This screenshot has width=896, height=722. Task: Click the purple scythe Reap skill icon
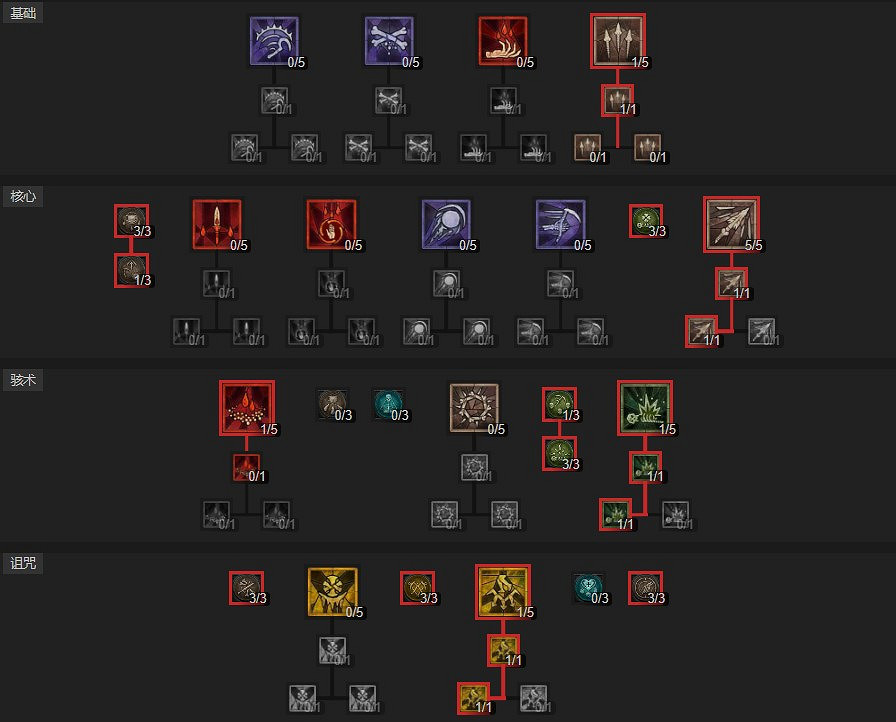pos(274,41)
